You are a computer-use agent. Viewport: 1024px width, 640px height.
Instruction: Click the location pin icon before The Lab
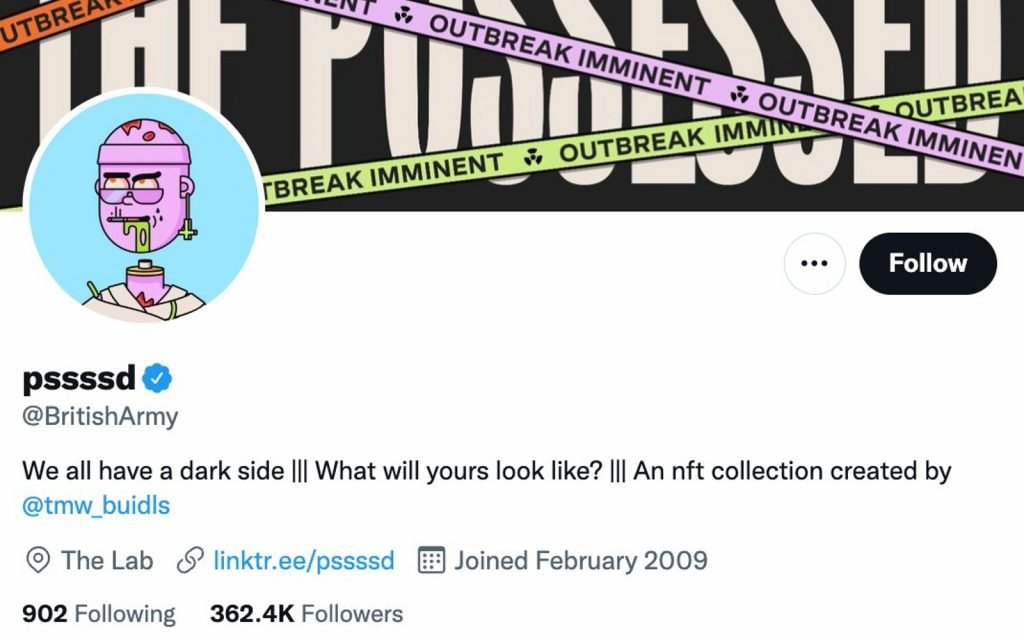pyautogui.click(x=38, y=561)
